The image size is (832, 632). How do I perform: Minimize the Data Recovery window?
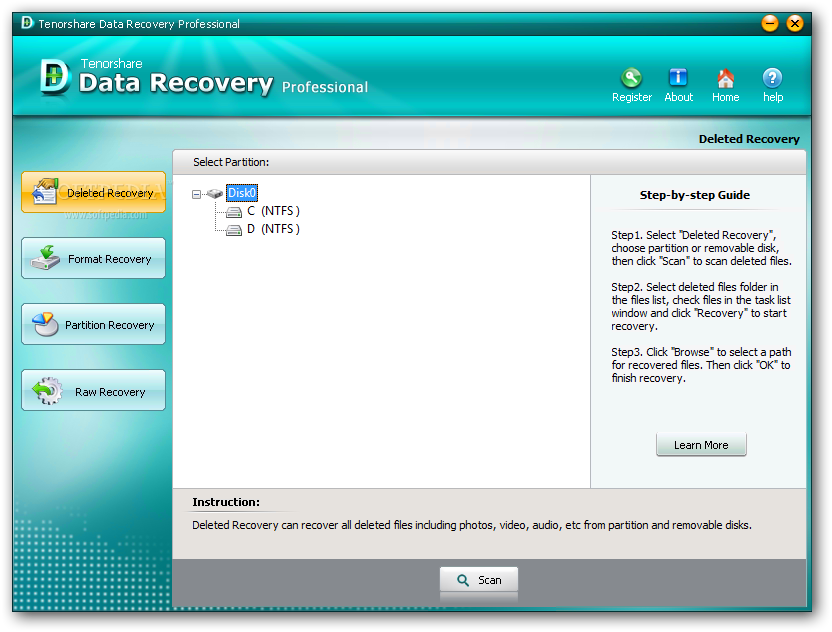[769, 23]
